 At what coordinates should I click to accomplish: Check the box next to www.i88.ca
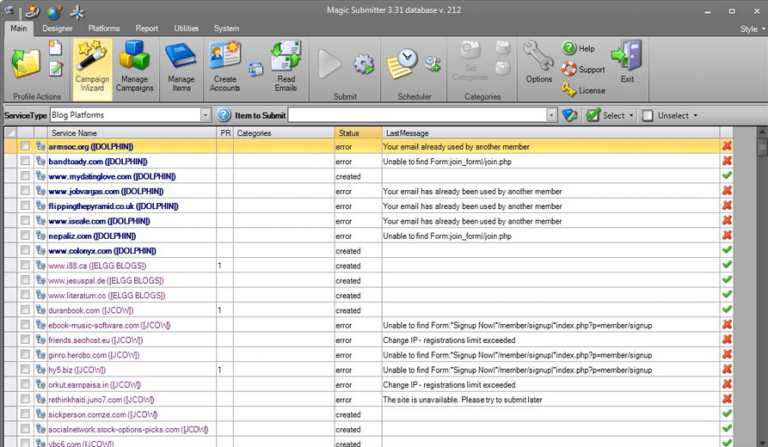[25, 266]
